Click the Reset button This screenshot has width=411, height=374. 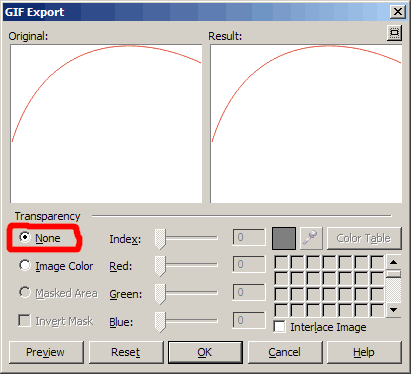126,352
